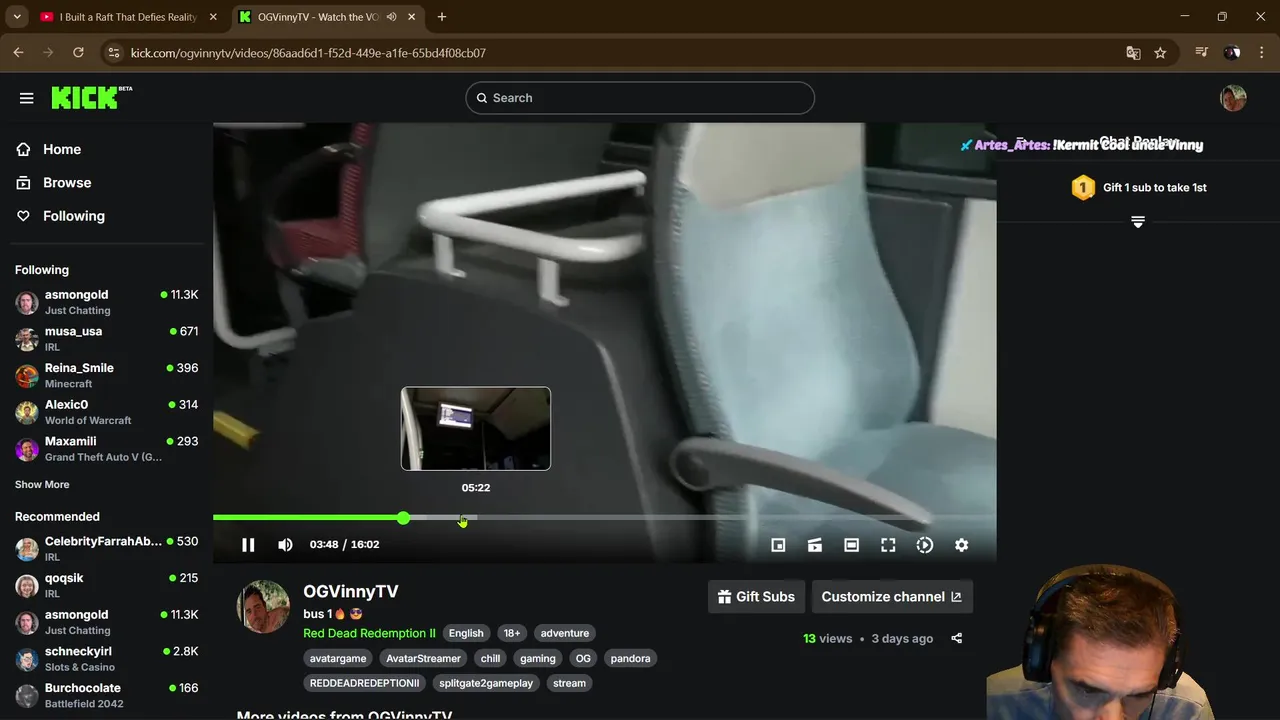Click Gift Subs button
Image resolution: width=1280 pixels, height=720 pixels.
pos(756,597)
